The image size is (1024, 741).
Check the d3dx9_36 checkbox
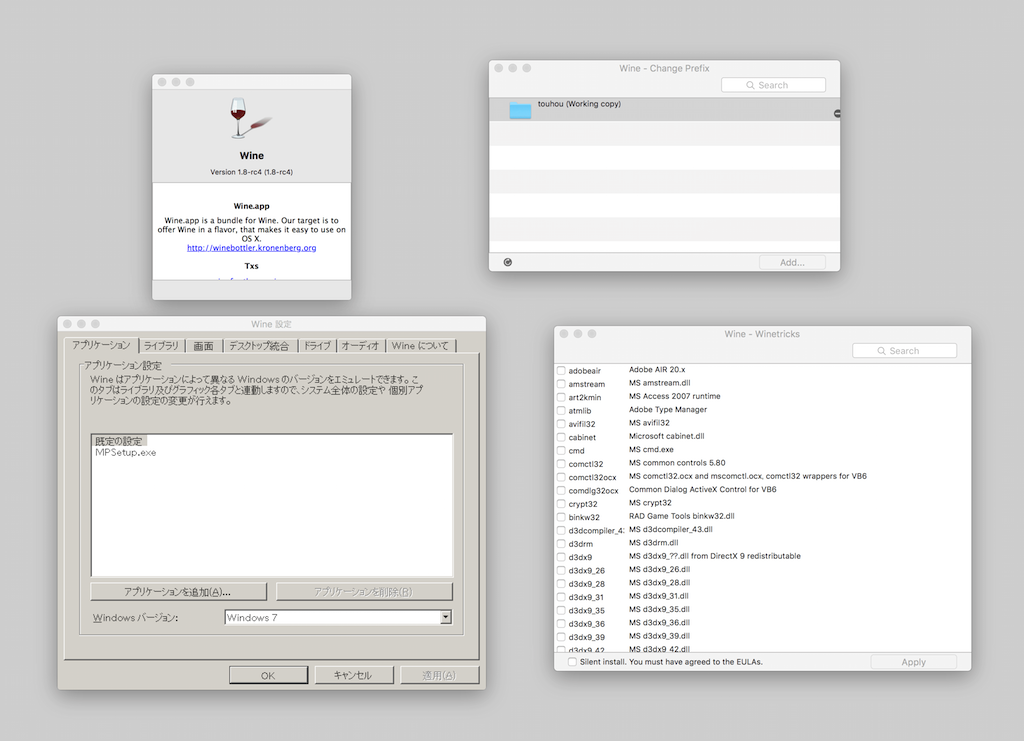(x=561, y=623)
